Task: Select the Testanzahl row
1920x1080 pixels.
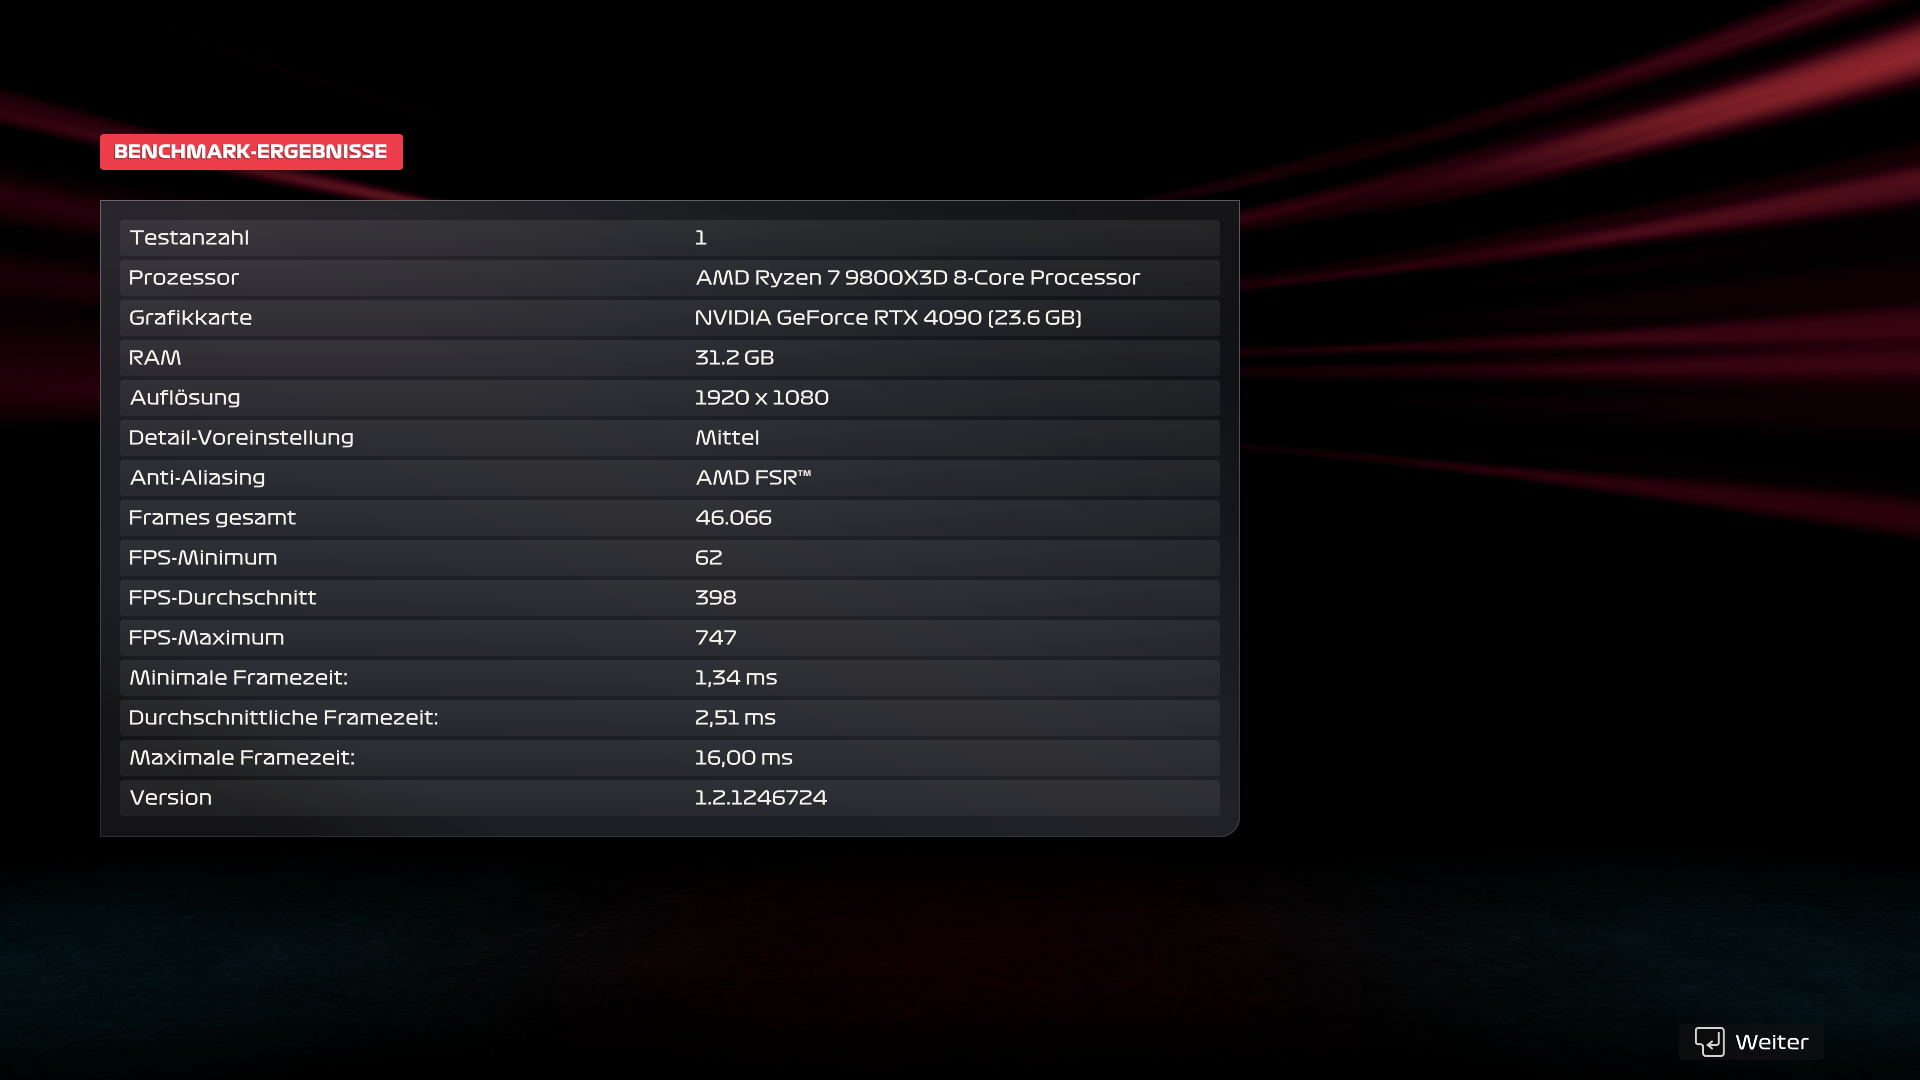Action: point(669,238)
